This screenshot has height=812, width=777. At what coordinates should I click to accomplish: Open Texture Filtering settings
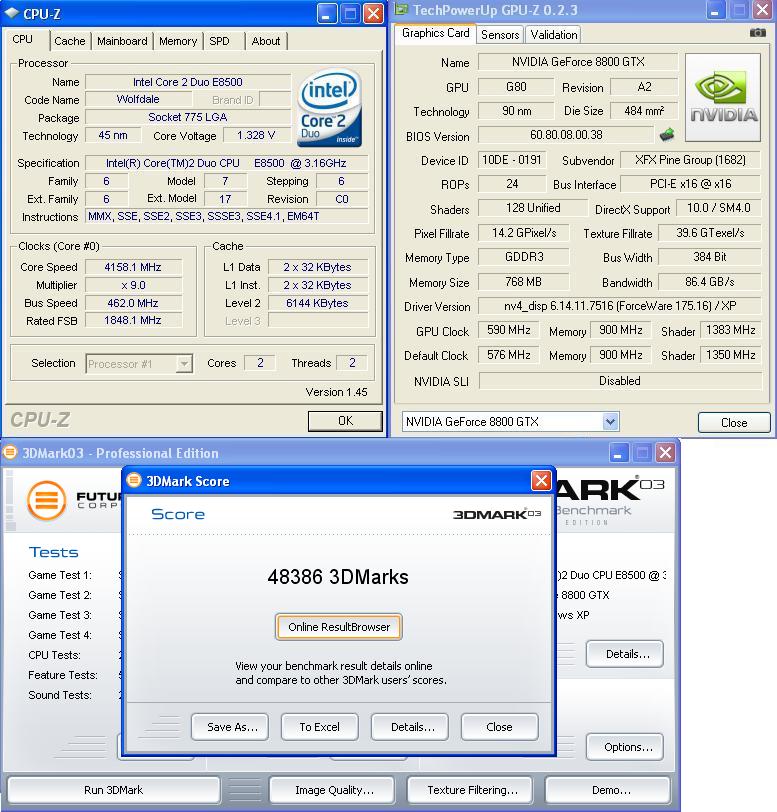click(x=470, y=790)
